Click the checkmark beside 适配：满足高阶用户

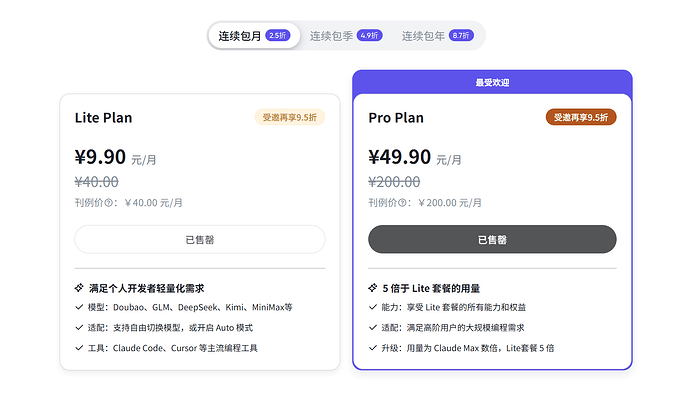[x=373, y=328]
